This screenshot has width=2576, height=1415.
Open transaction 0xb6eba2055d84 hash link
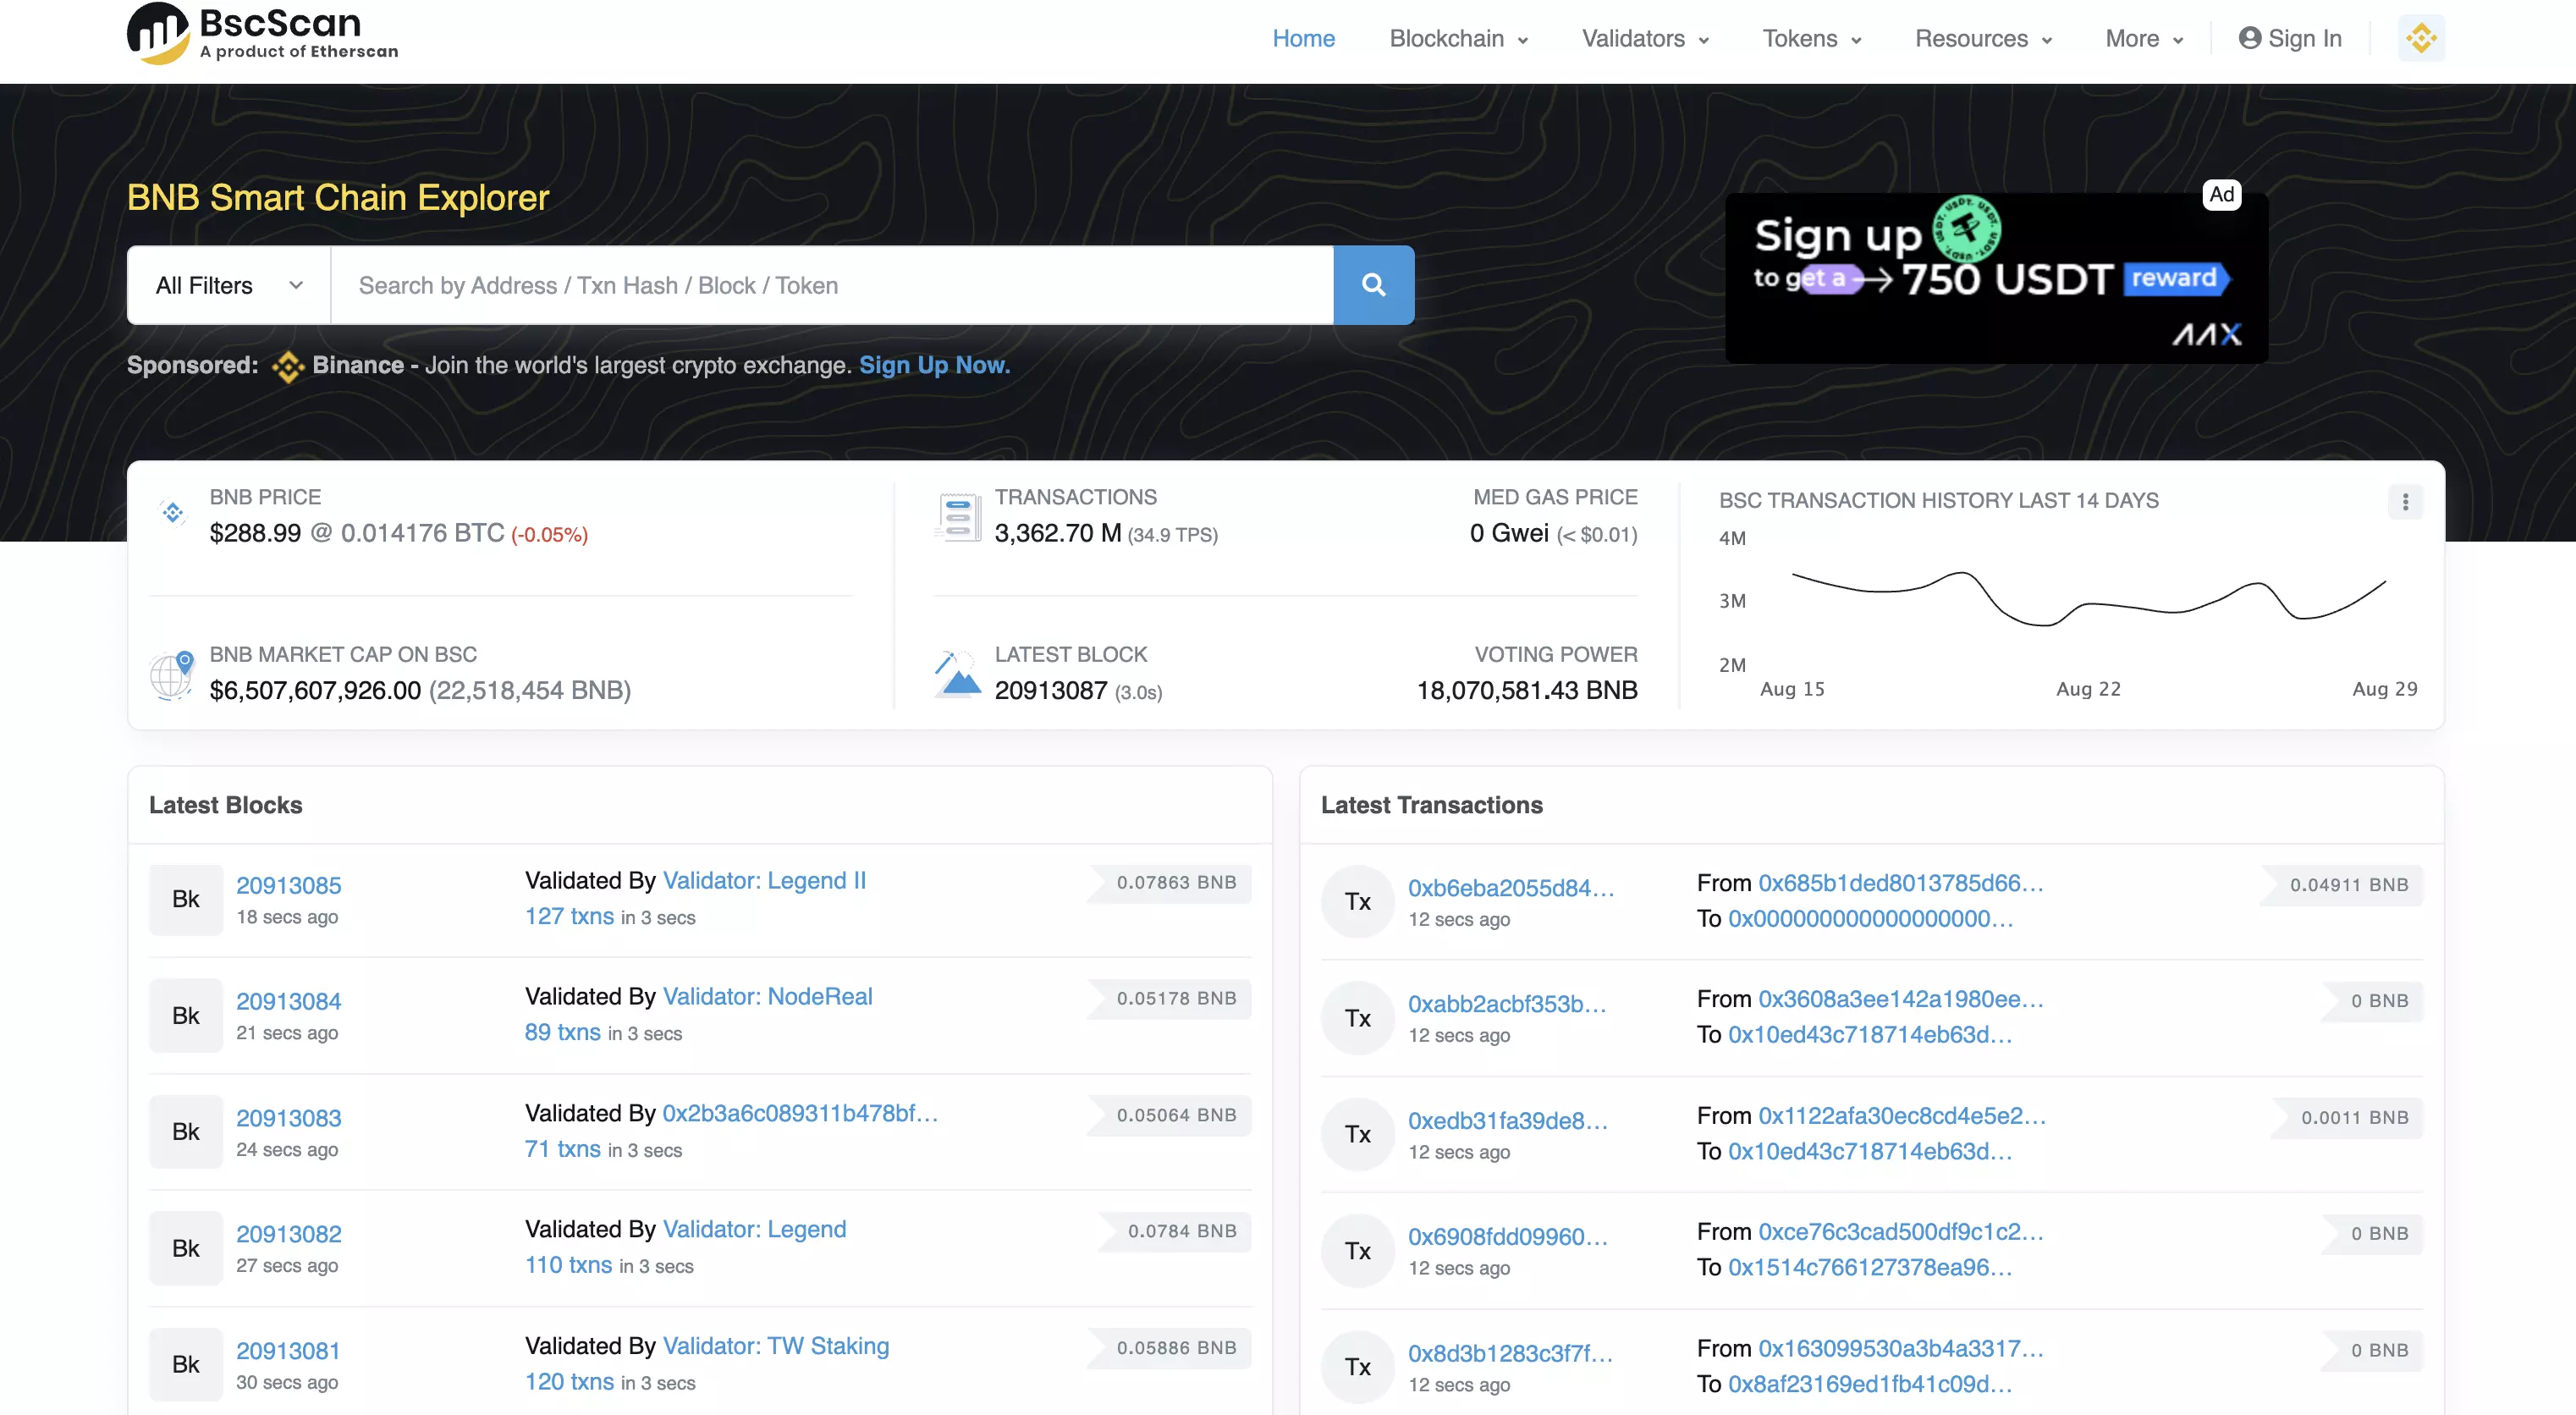(x=1511, y=888)
